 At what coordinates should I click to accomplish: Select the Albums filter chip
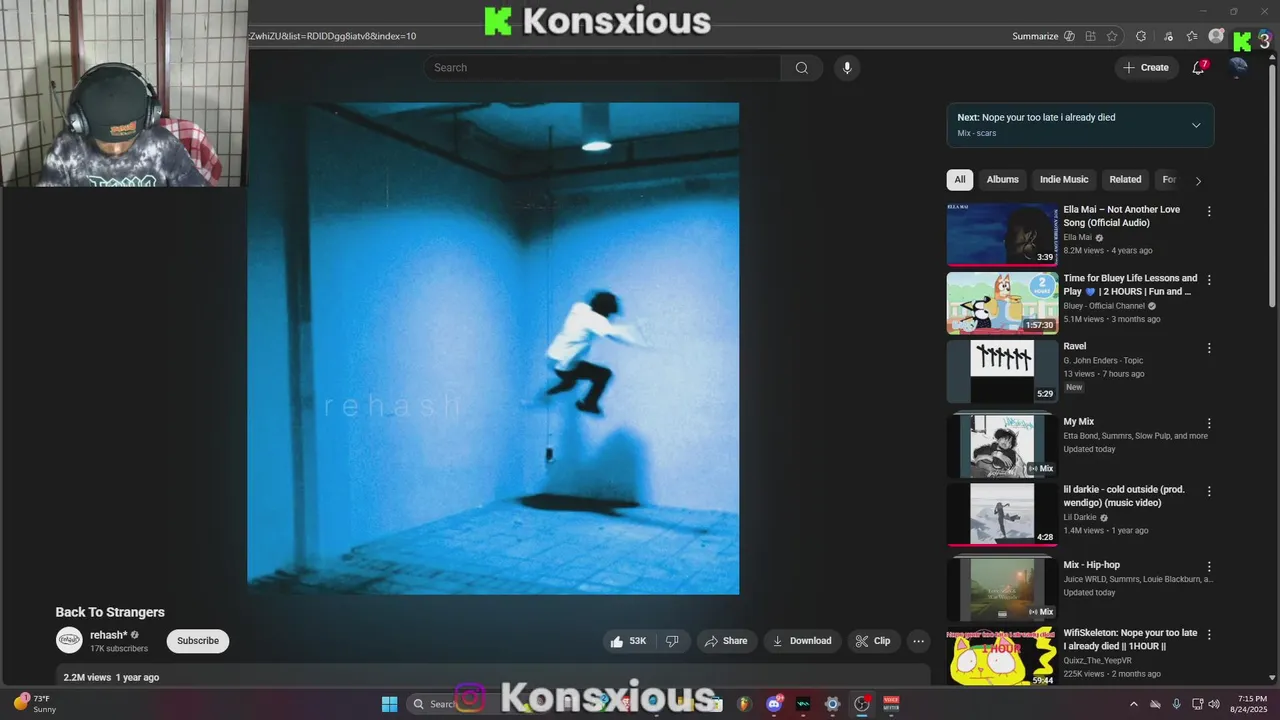coord(1003,180)
